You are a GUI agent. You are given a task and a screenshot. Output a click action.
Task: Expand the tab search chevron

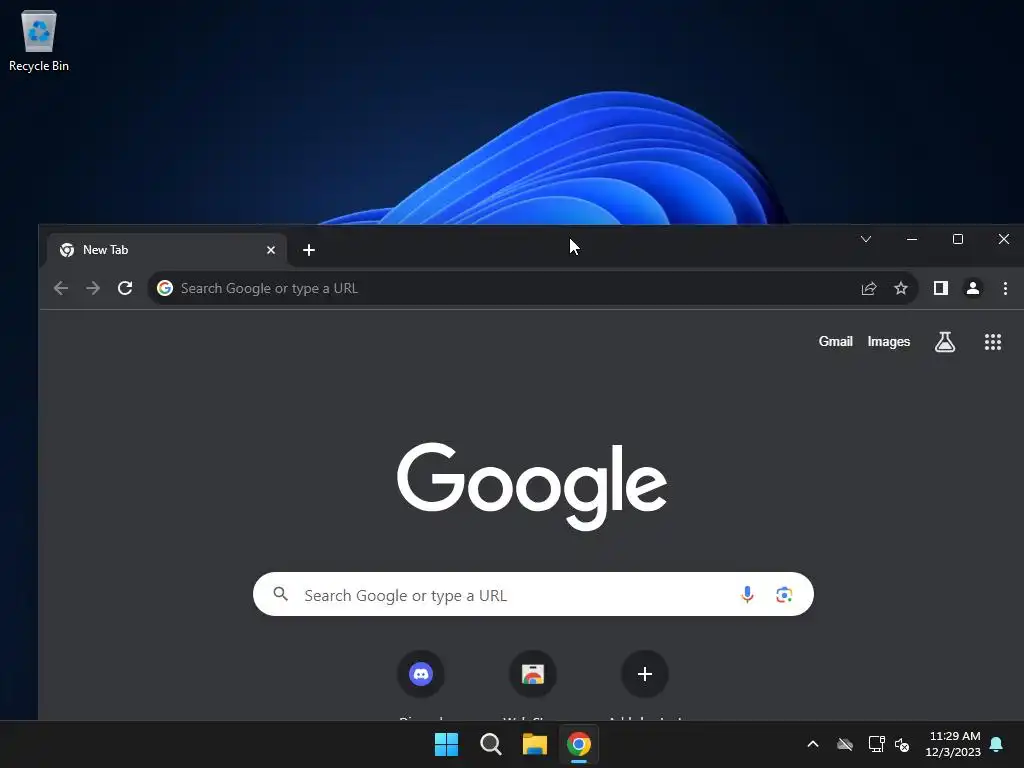866,239
